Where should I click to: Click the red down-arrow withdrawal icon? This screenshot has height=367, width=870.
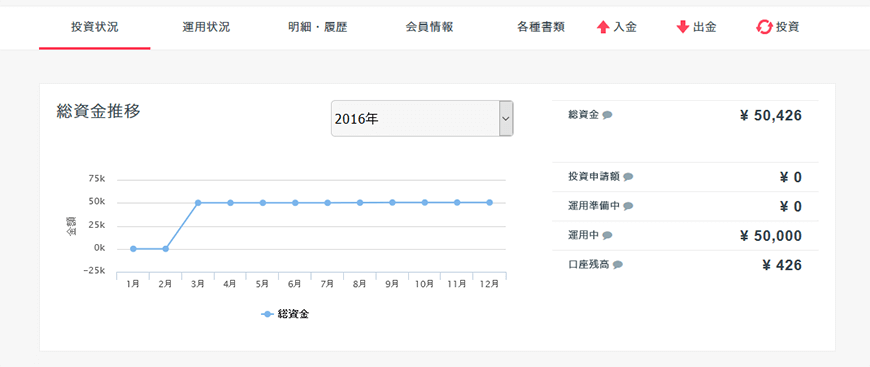(x=682, y=27)
